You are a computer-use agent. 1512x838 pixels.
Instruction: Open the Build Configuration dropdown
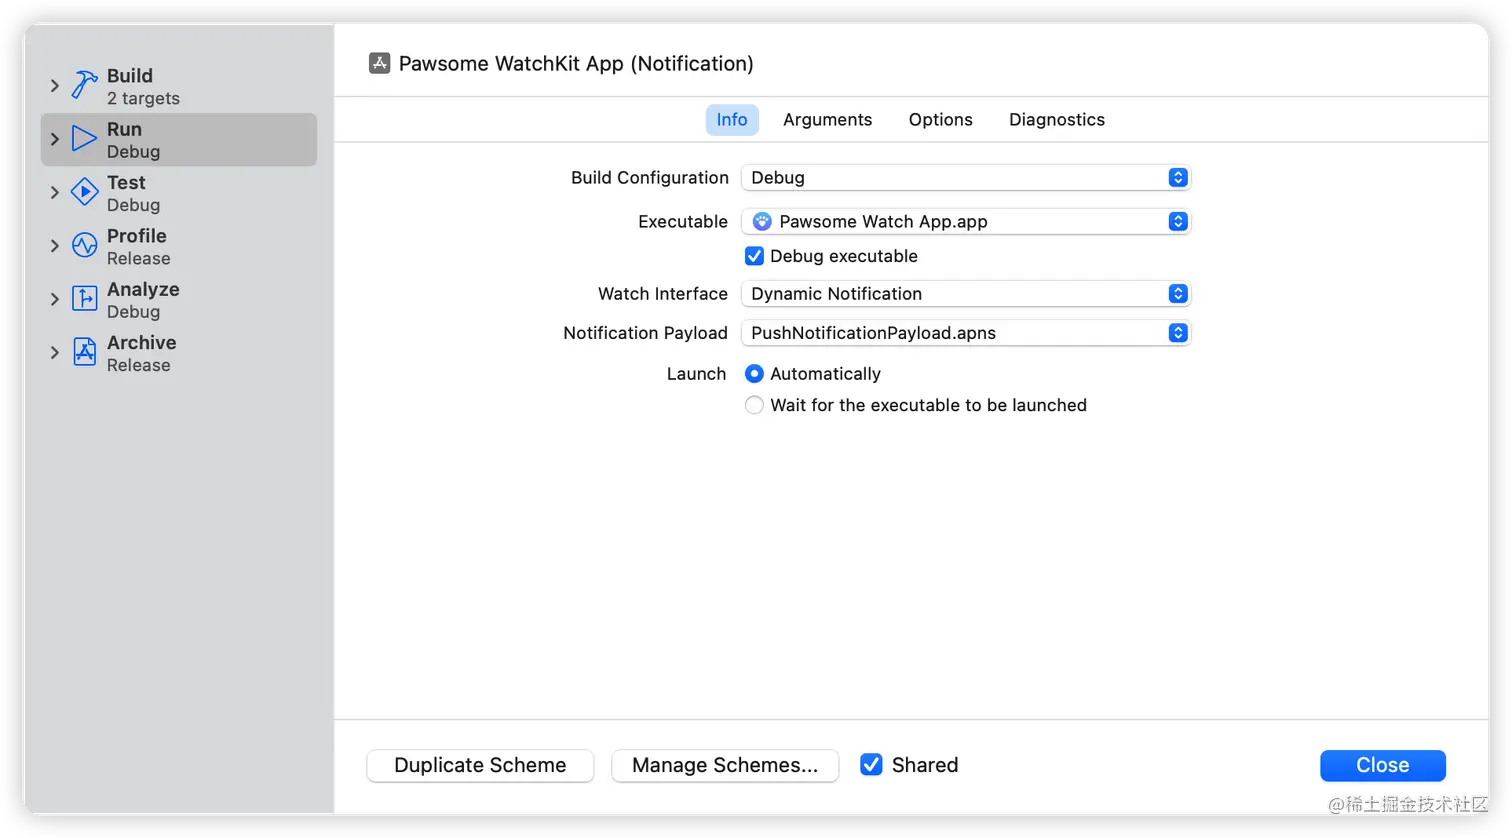click(965, 178)
